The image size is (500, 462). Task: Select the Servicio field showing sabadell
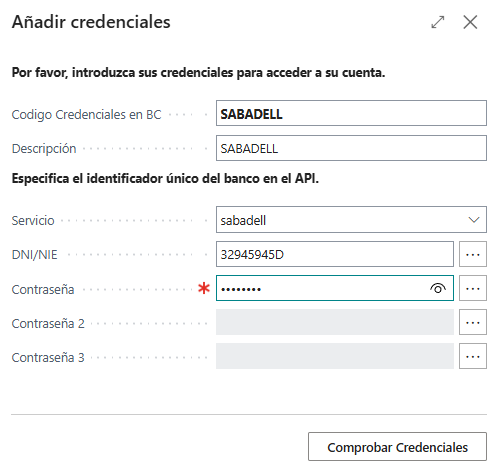point(351,220)
